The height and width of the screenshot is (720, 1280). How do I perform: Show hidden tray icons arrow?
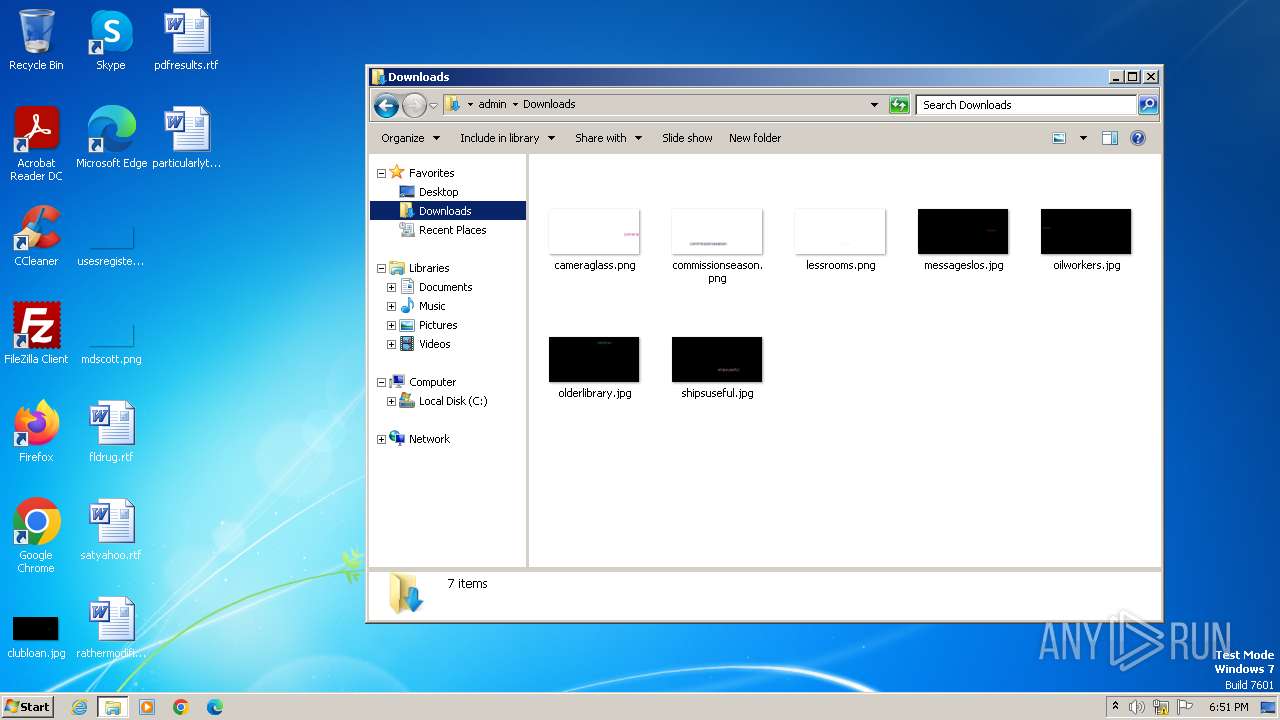[x=1115, y=707]
